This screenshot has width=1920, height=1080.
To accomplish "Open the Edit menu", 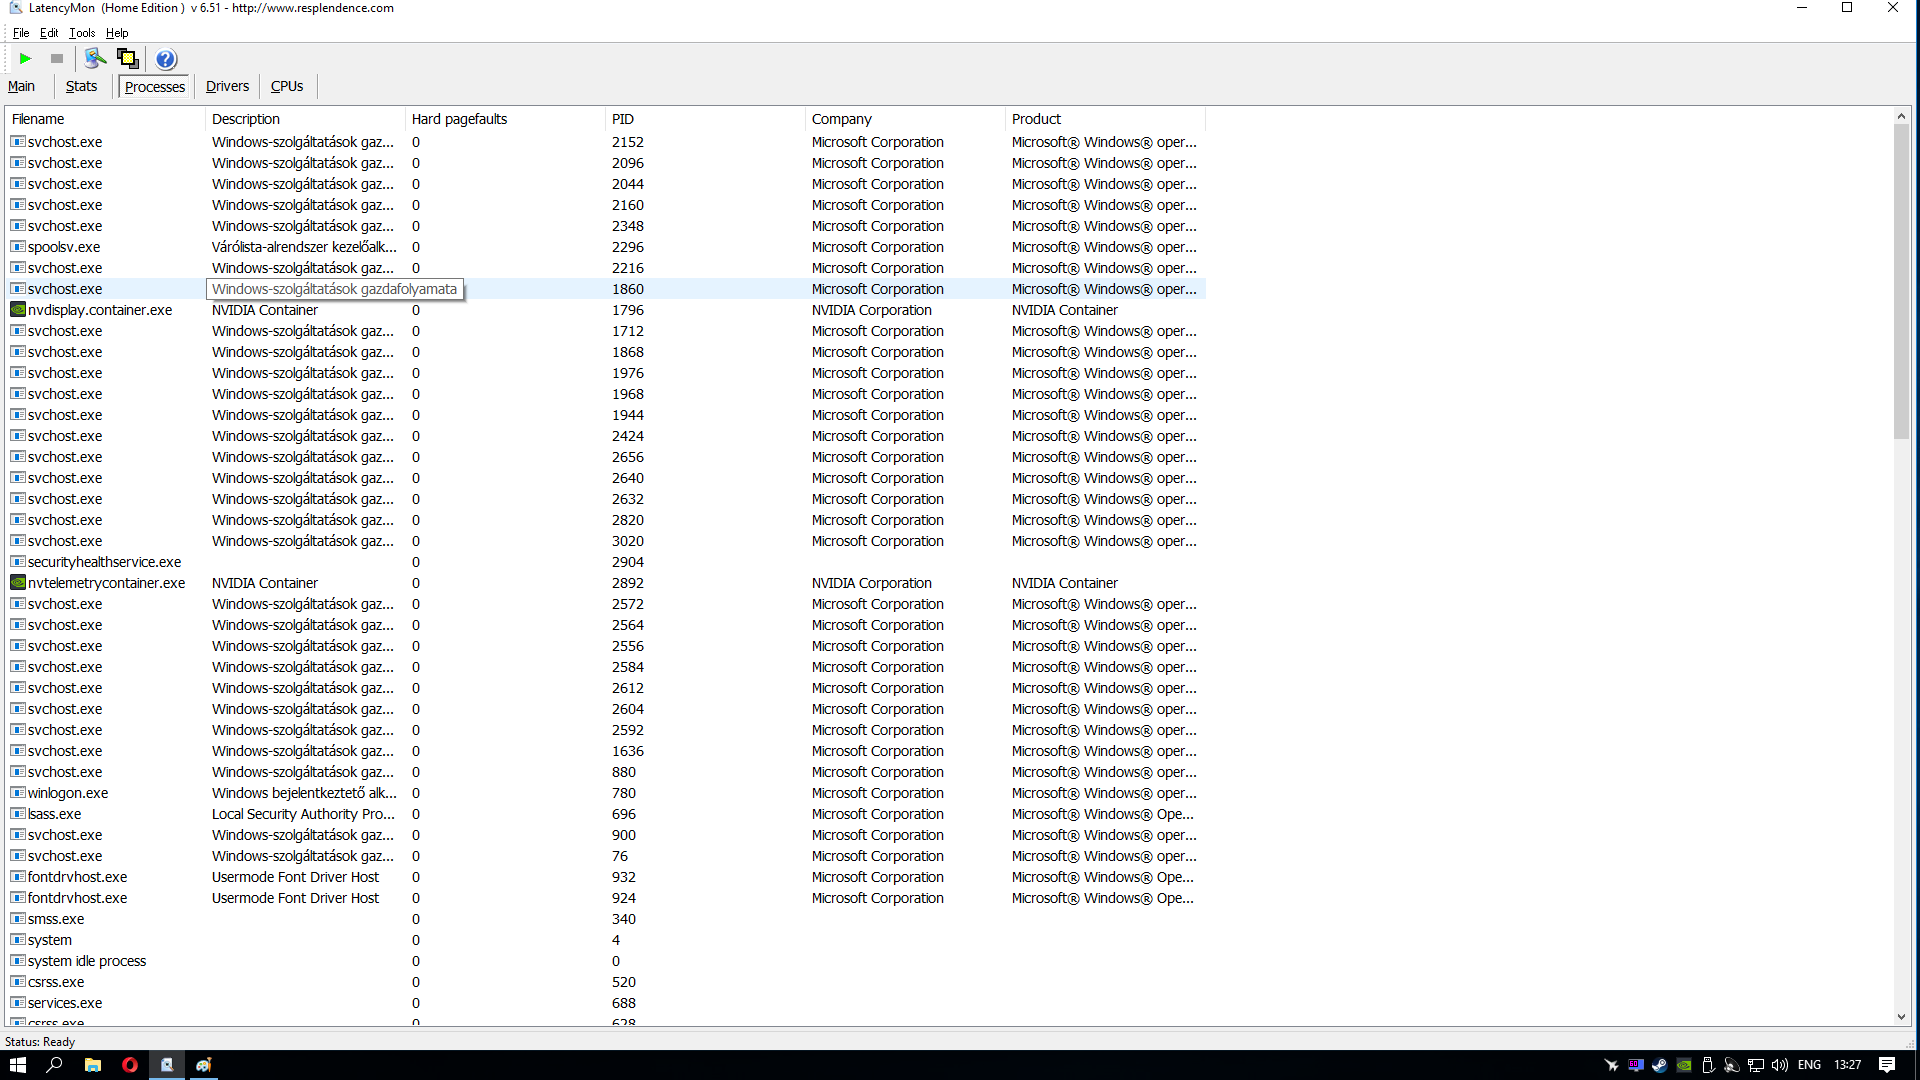I will point(49,33).
